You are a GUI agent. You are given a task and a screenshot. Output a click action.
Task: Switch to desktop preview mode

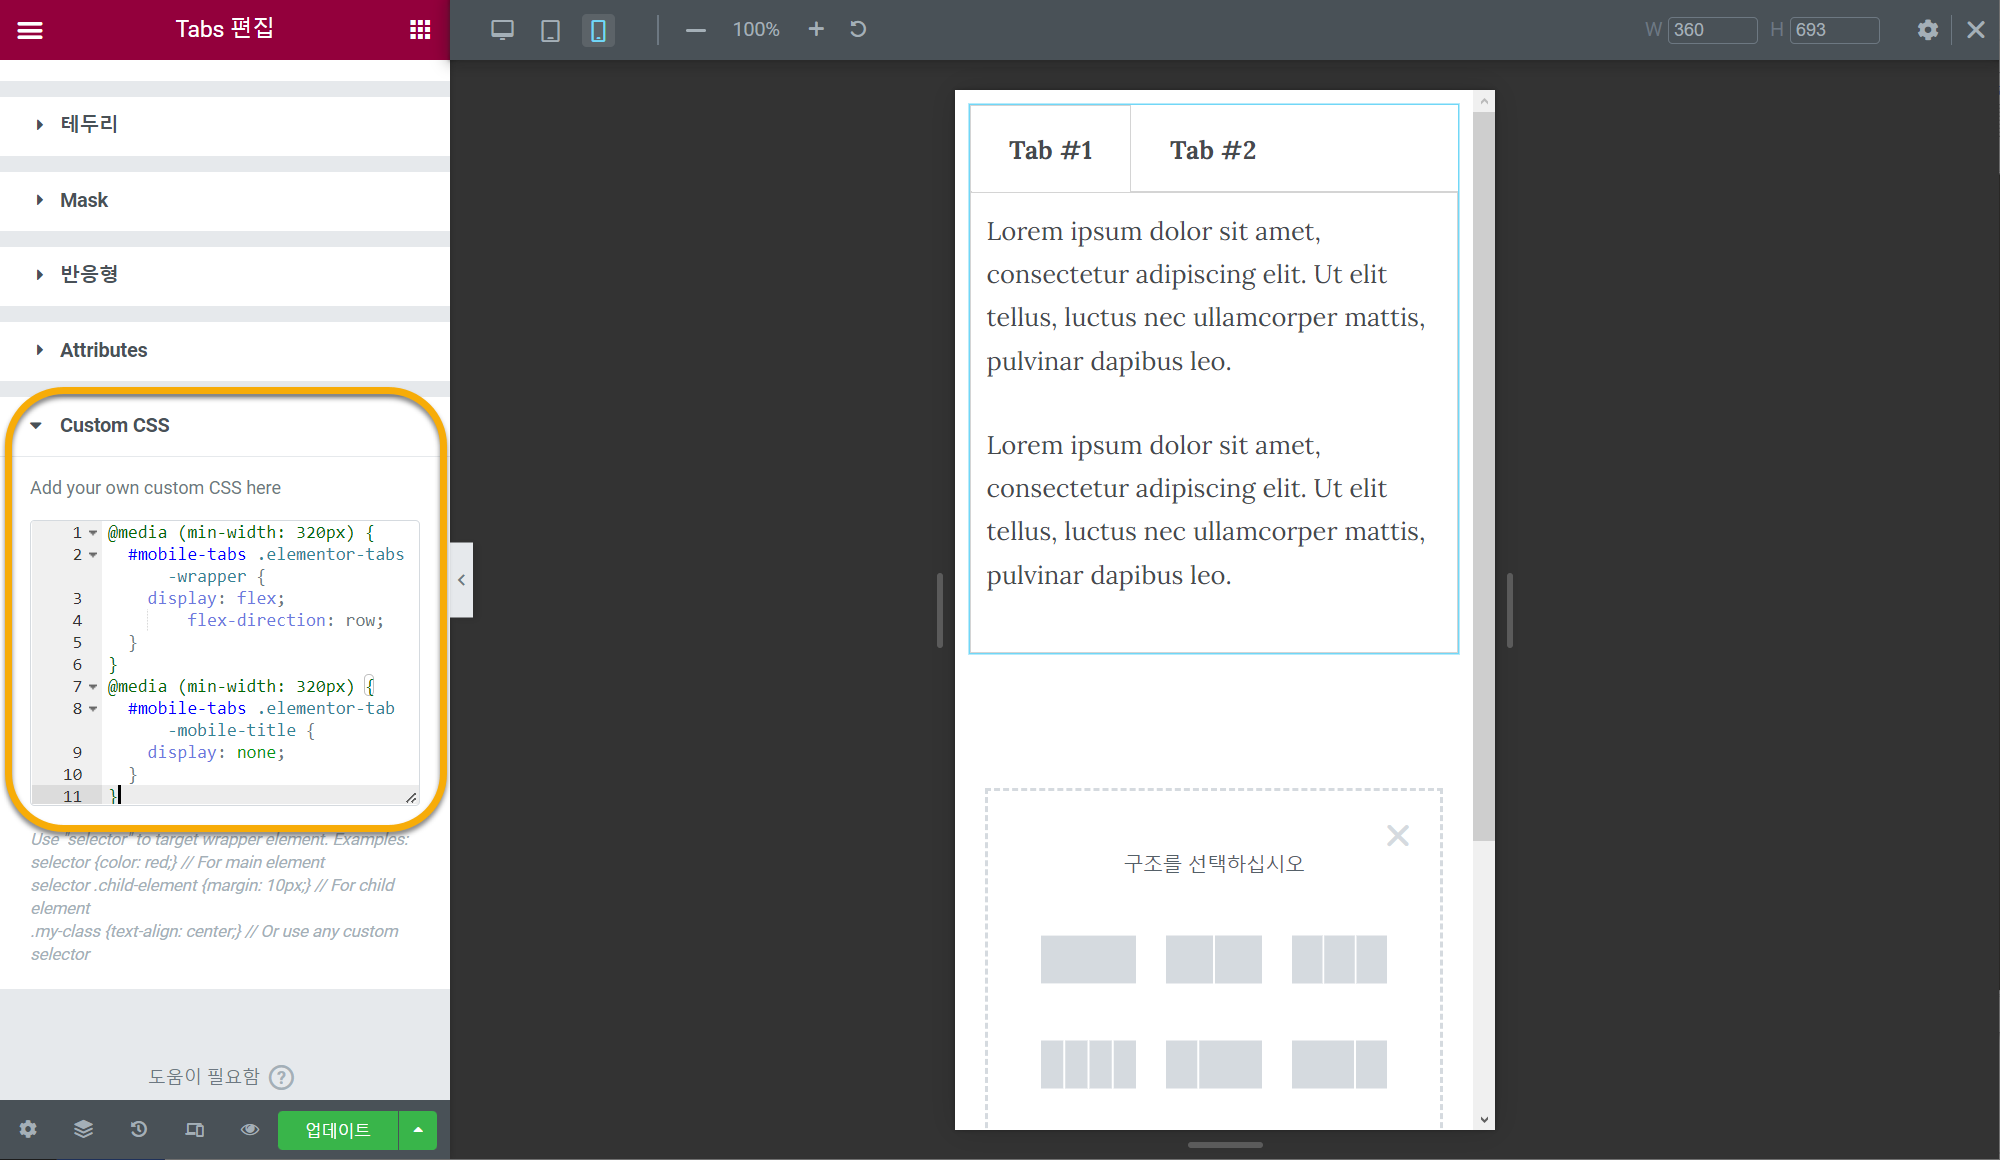click(502, 30)
